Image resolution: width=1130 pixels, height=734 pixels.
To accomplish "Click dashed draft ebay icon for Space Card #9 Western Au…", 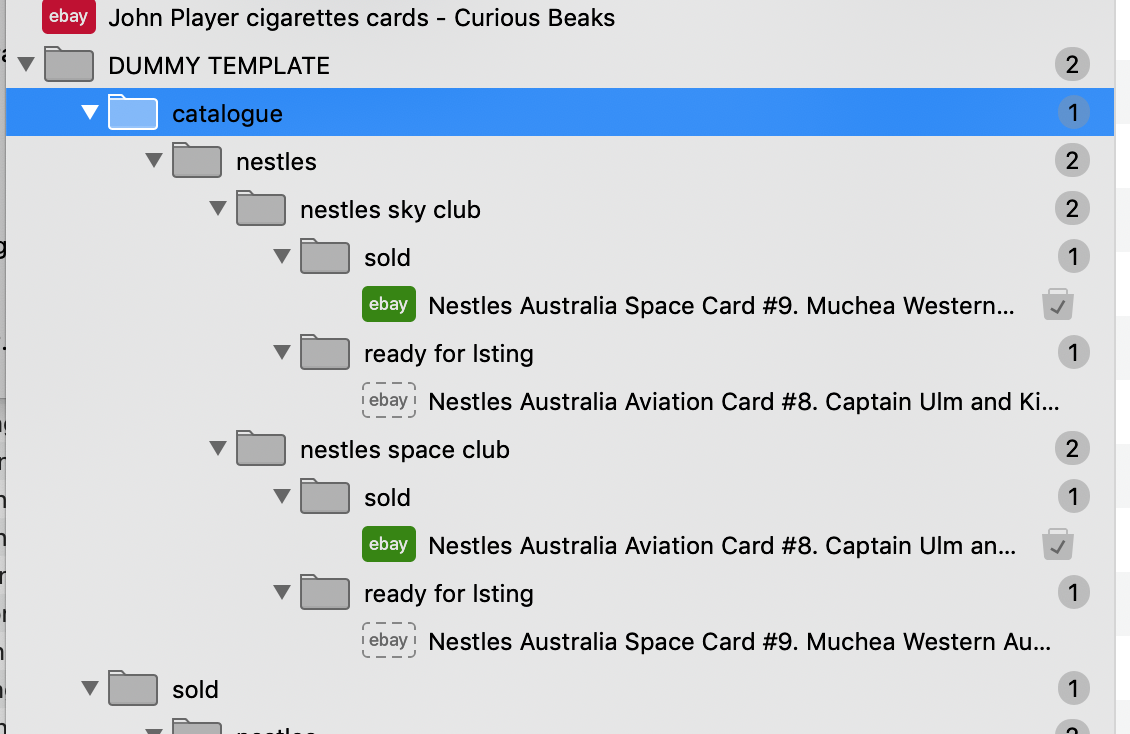I will tap(389, 640).
